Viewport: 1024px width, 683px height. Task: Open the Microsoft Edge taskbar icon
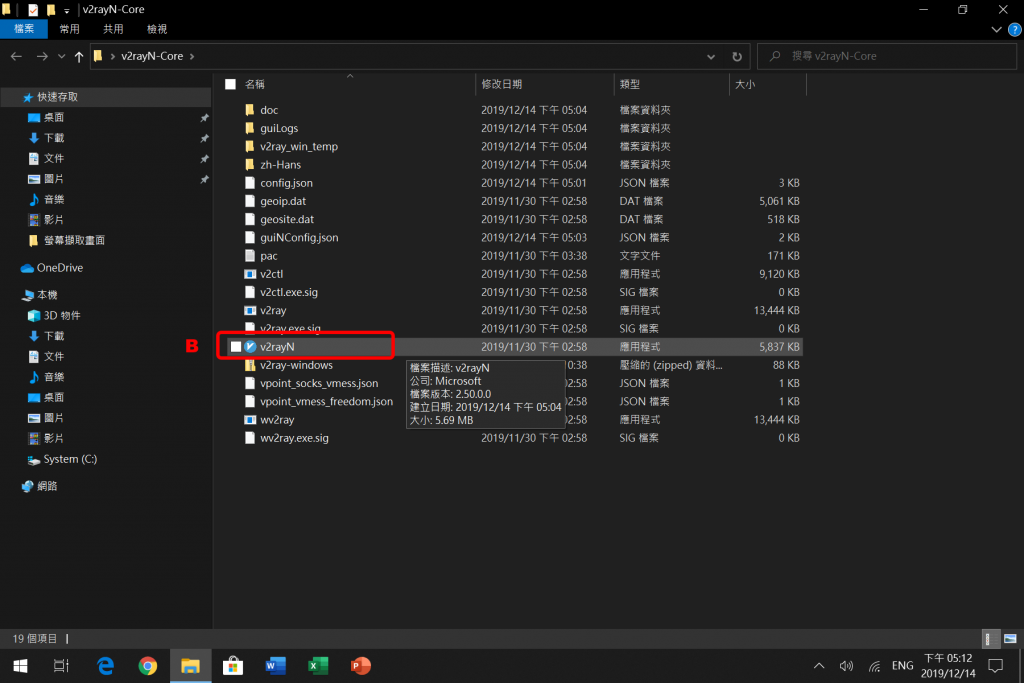(105, 665)
